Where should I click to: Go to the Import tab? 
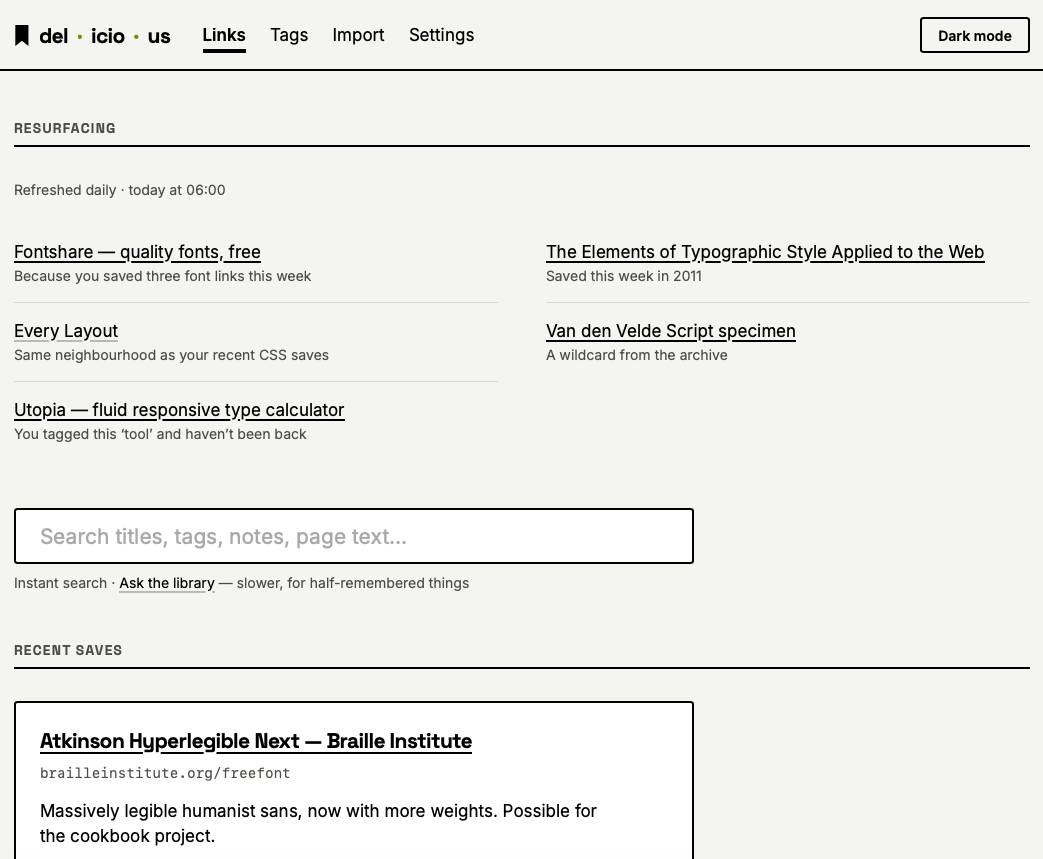[358, 35]
